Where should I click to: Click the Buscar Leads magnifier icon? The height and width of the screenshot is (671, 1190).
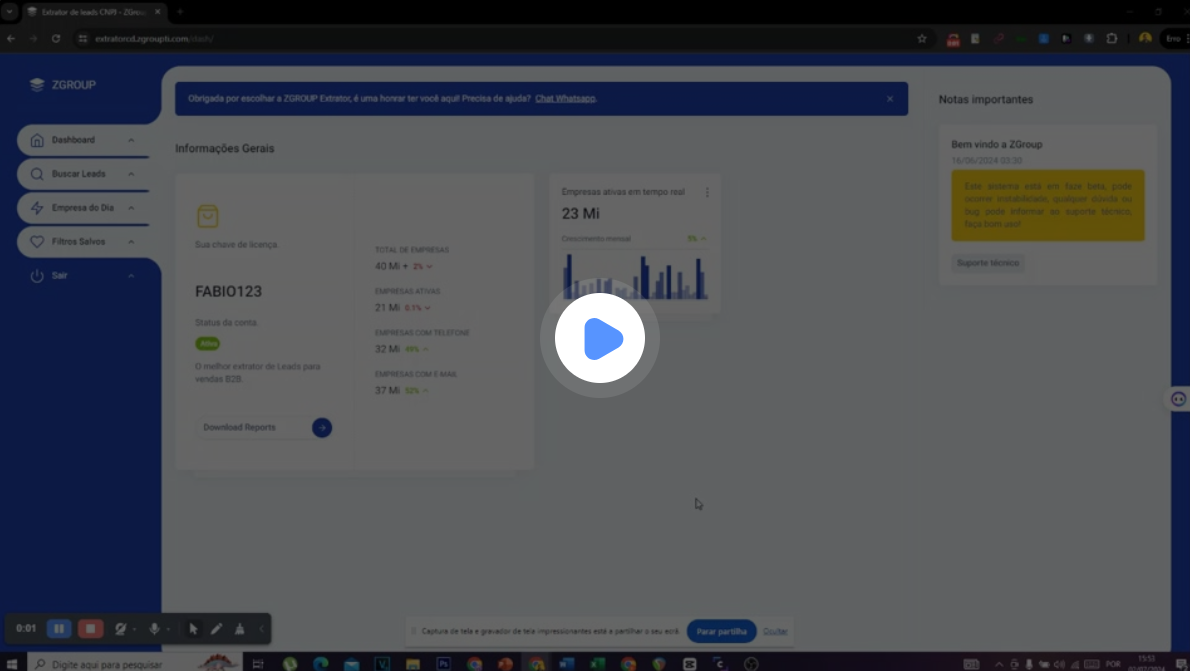36,174
